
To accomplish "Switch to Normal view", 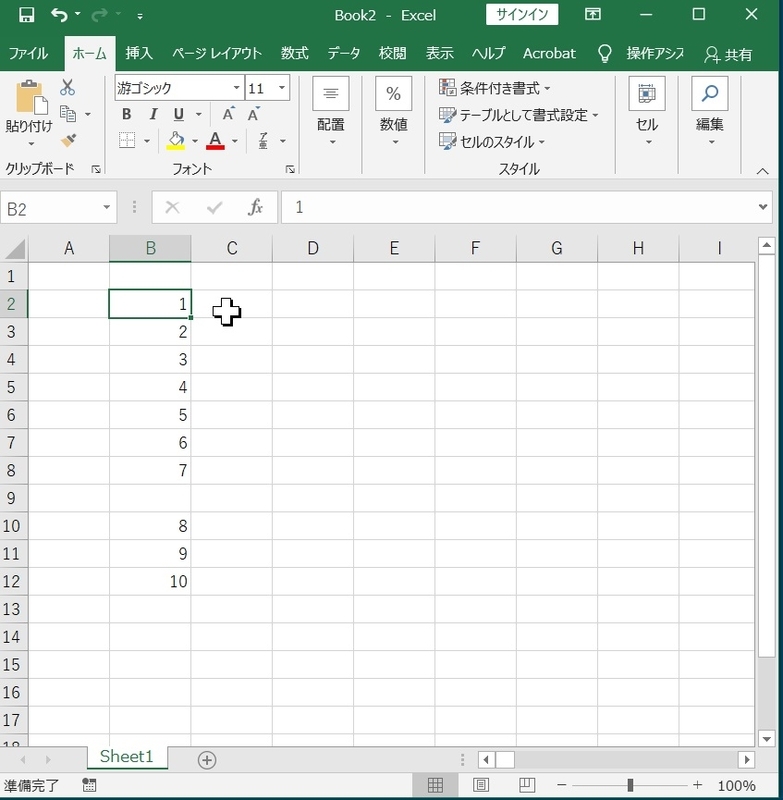I will coord(435,785).
